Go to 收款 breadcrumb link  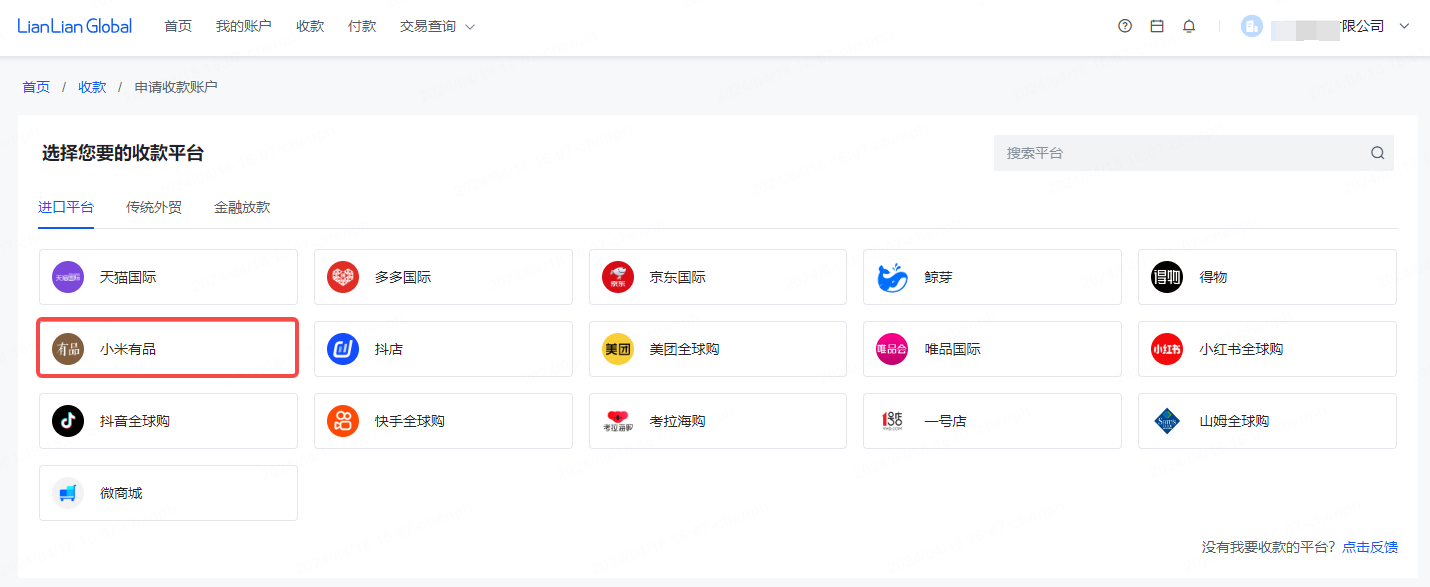point(92,87)
